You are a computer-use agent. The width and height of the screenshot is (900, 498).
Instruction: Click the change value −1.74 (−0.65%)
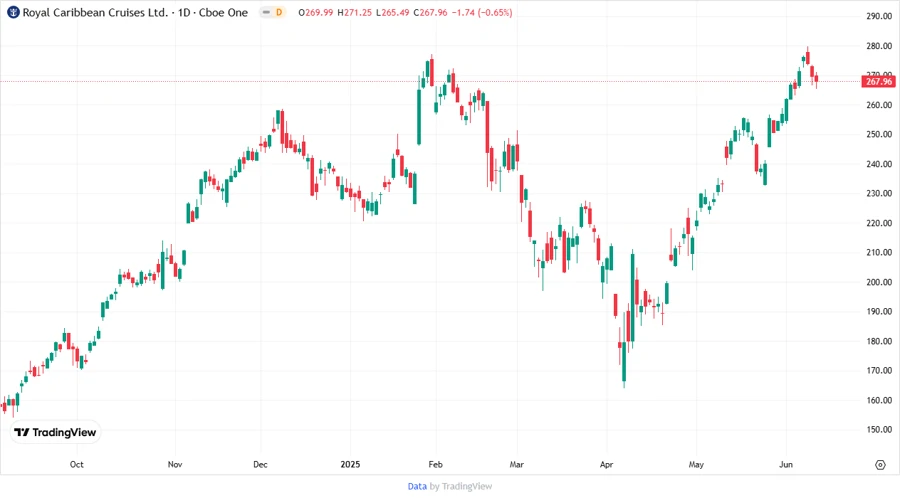[482, 12]
